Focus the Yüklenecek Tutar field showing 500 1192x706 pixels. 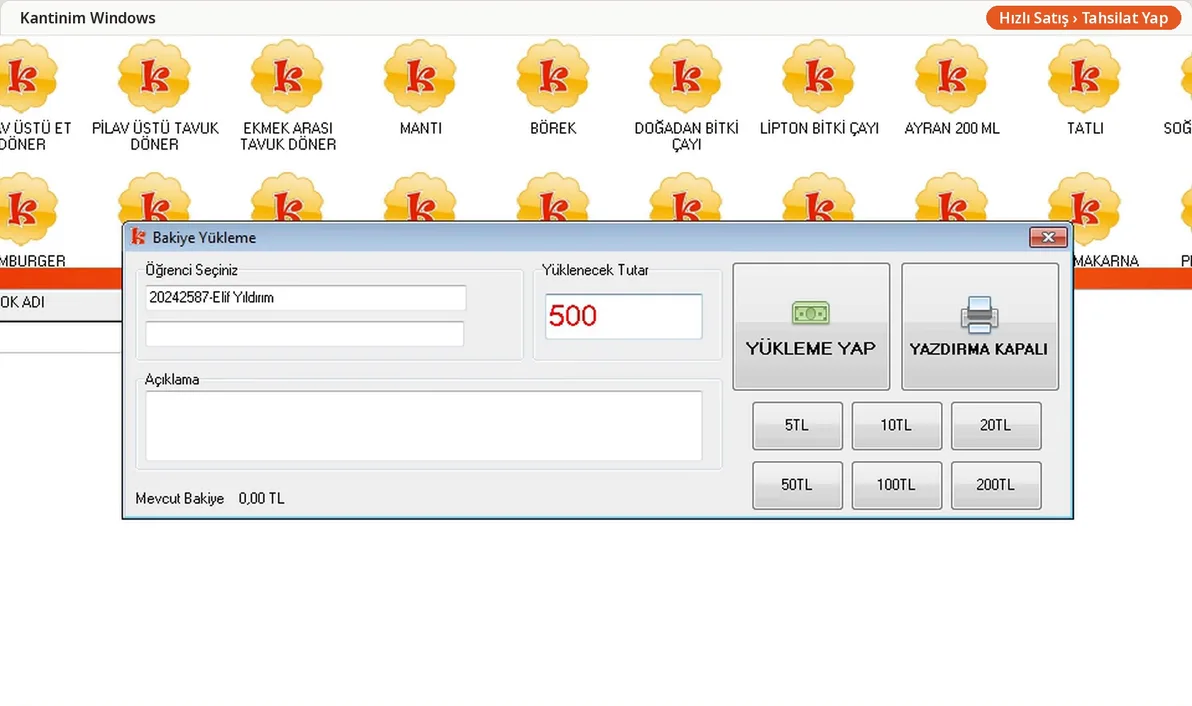(x=623, y=316)
